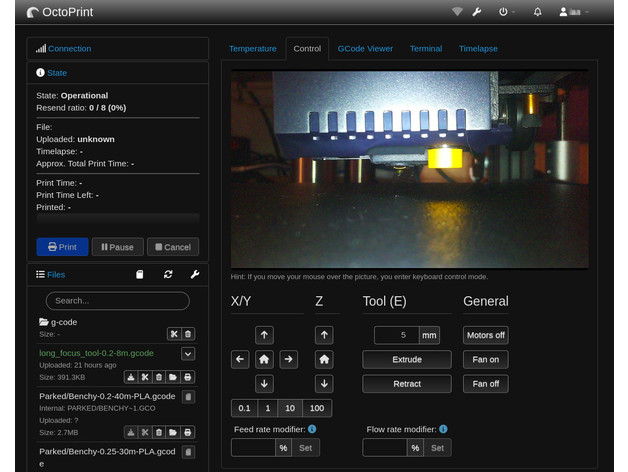
Task: Switch to the GCode Viewer tab
Action: tap(365, 48)
